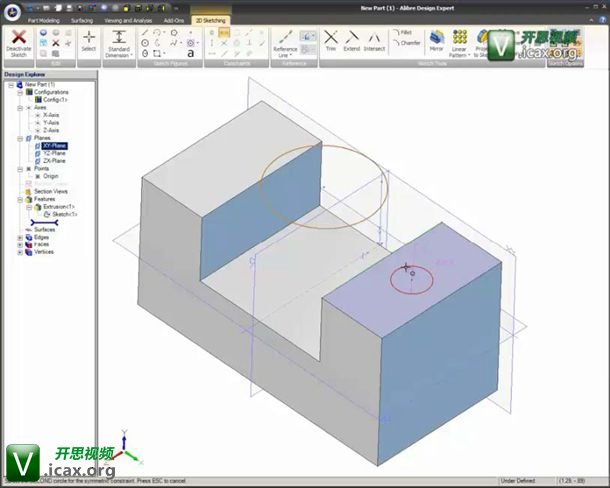
Task: Pick the Arc sketch tool
Action: point(157,33)
